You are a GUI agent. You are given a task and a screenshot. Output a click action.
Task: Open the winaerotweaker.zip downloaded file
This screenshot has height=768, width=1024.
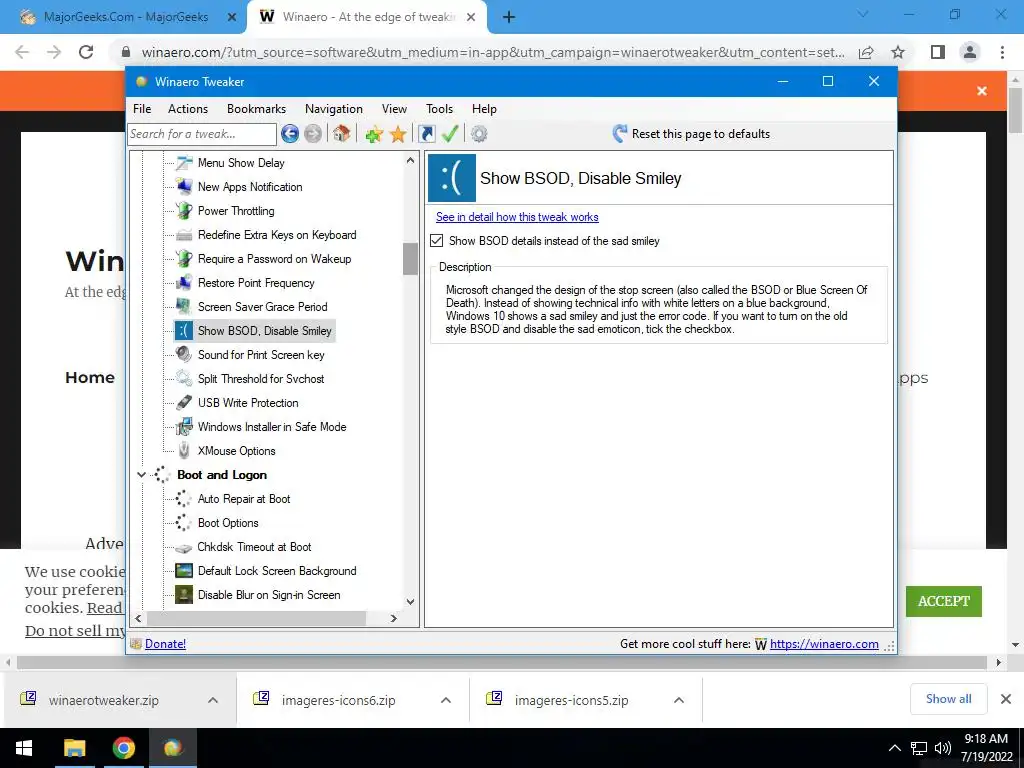pos(103,700)
